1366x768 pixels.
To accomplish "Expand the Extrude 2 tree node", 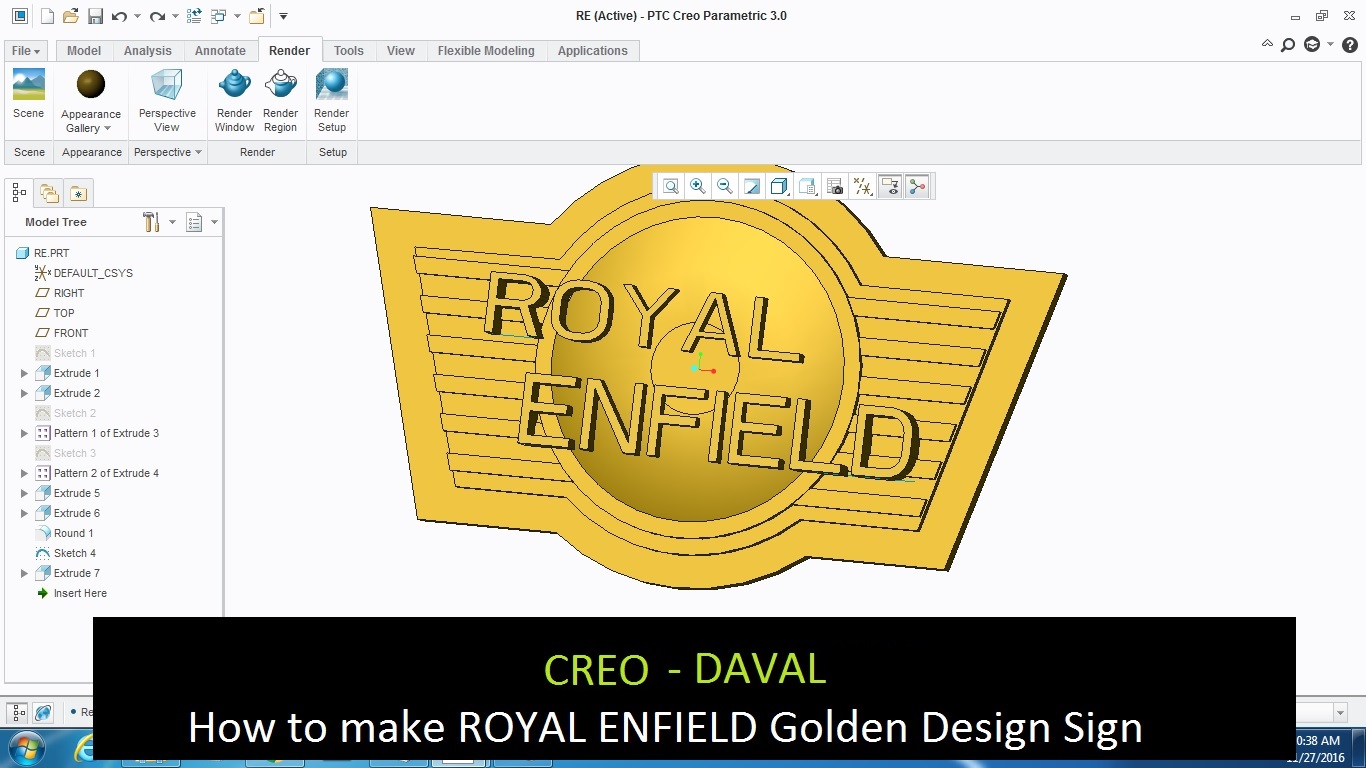I will [x=25, y=393].
